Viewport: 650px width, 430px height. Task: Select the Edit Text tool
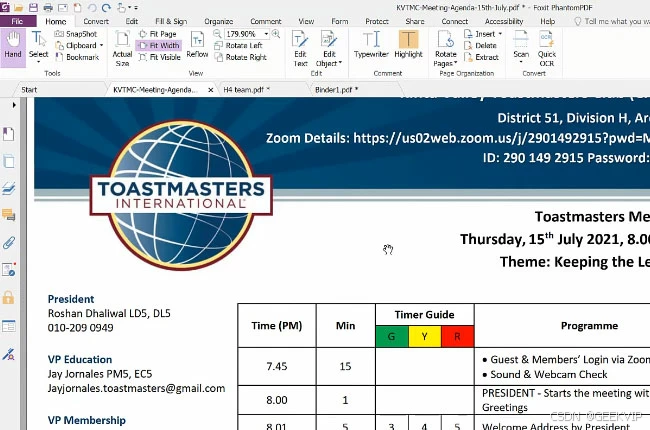click(300, 49)
